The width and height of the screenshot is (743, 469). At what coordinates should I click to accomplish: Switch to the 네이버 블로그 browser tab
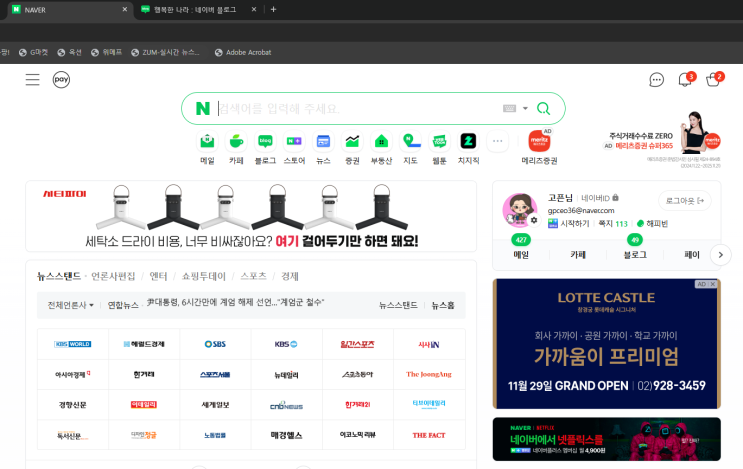pos(199,9)
